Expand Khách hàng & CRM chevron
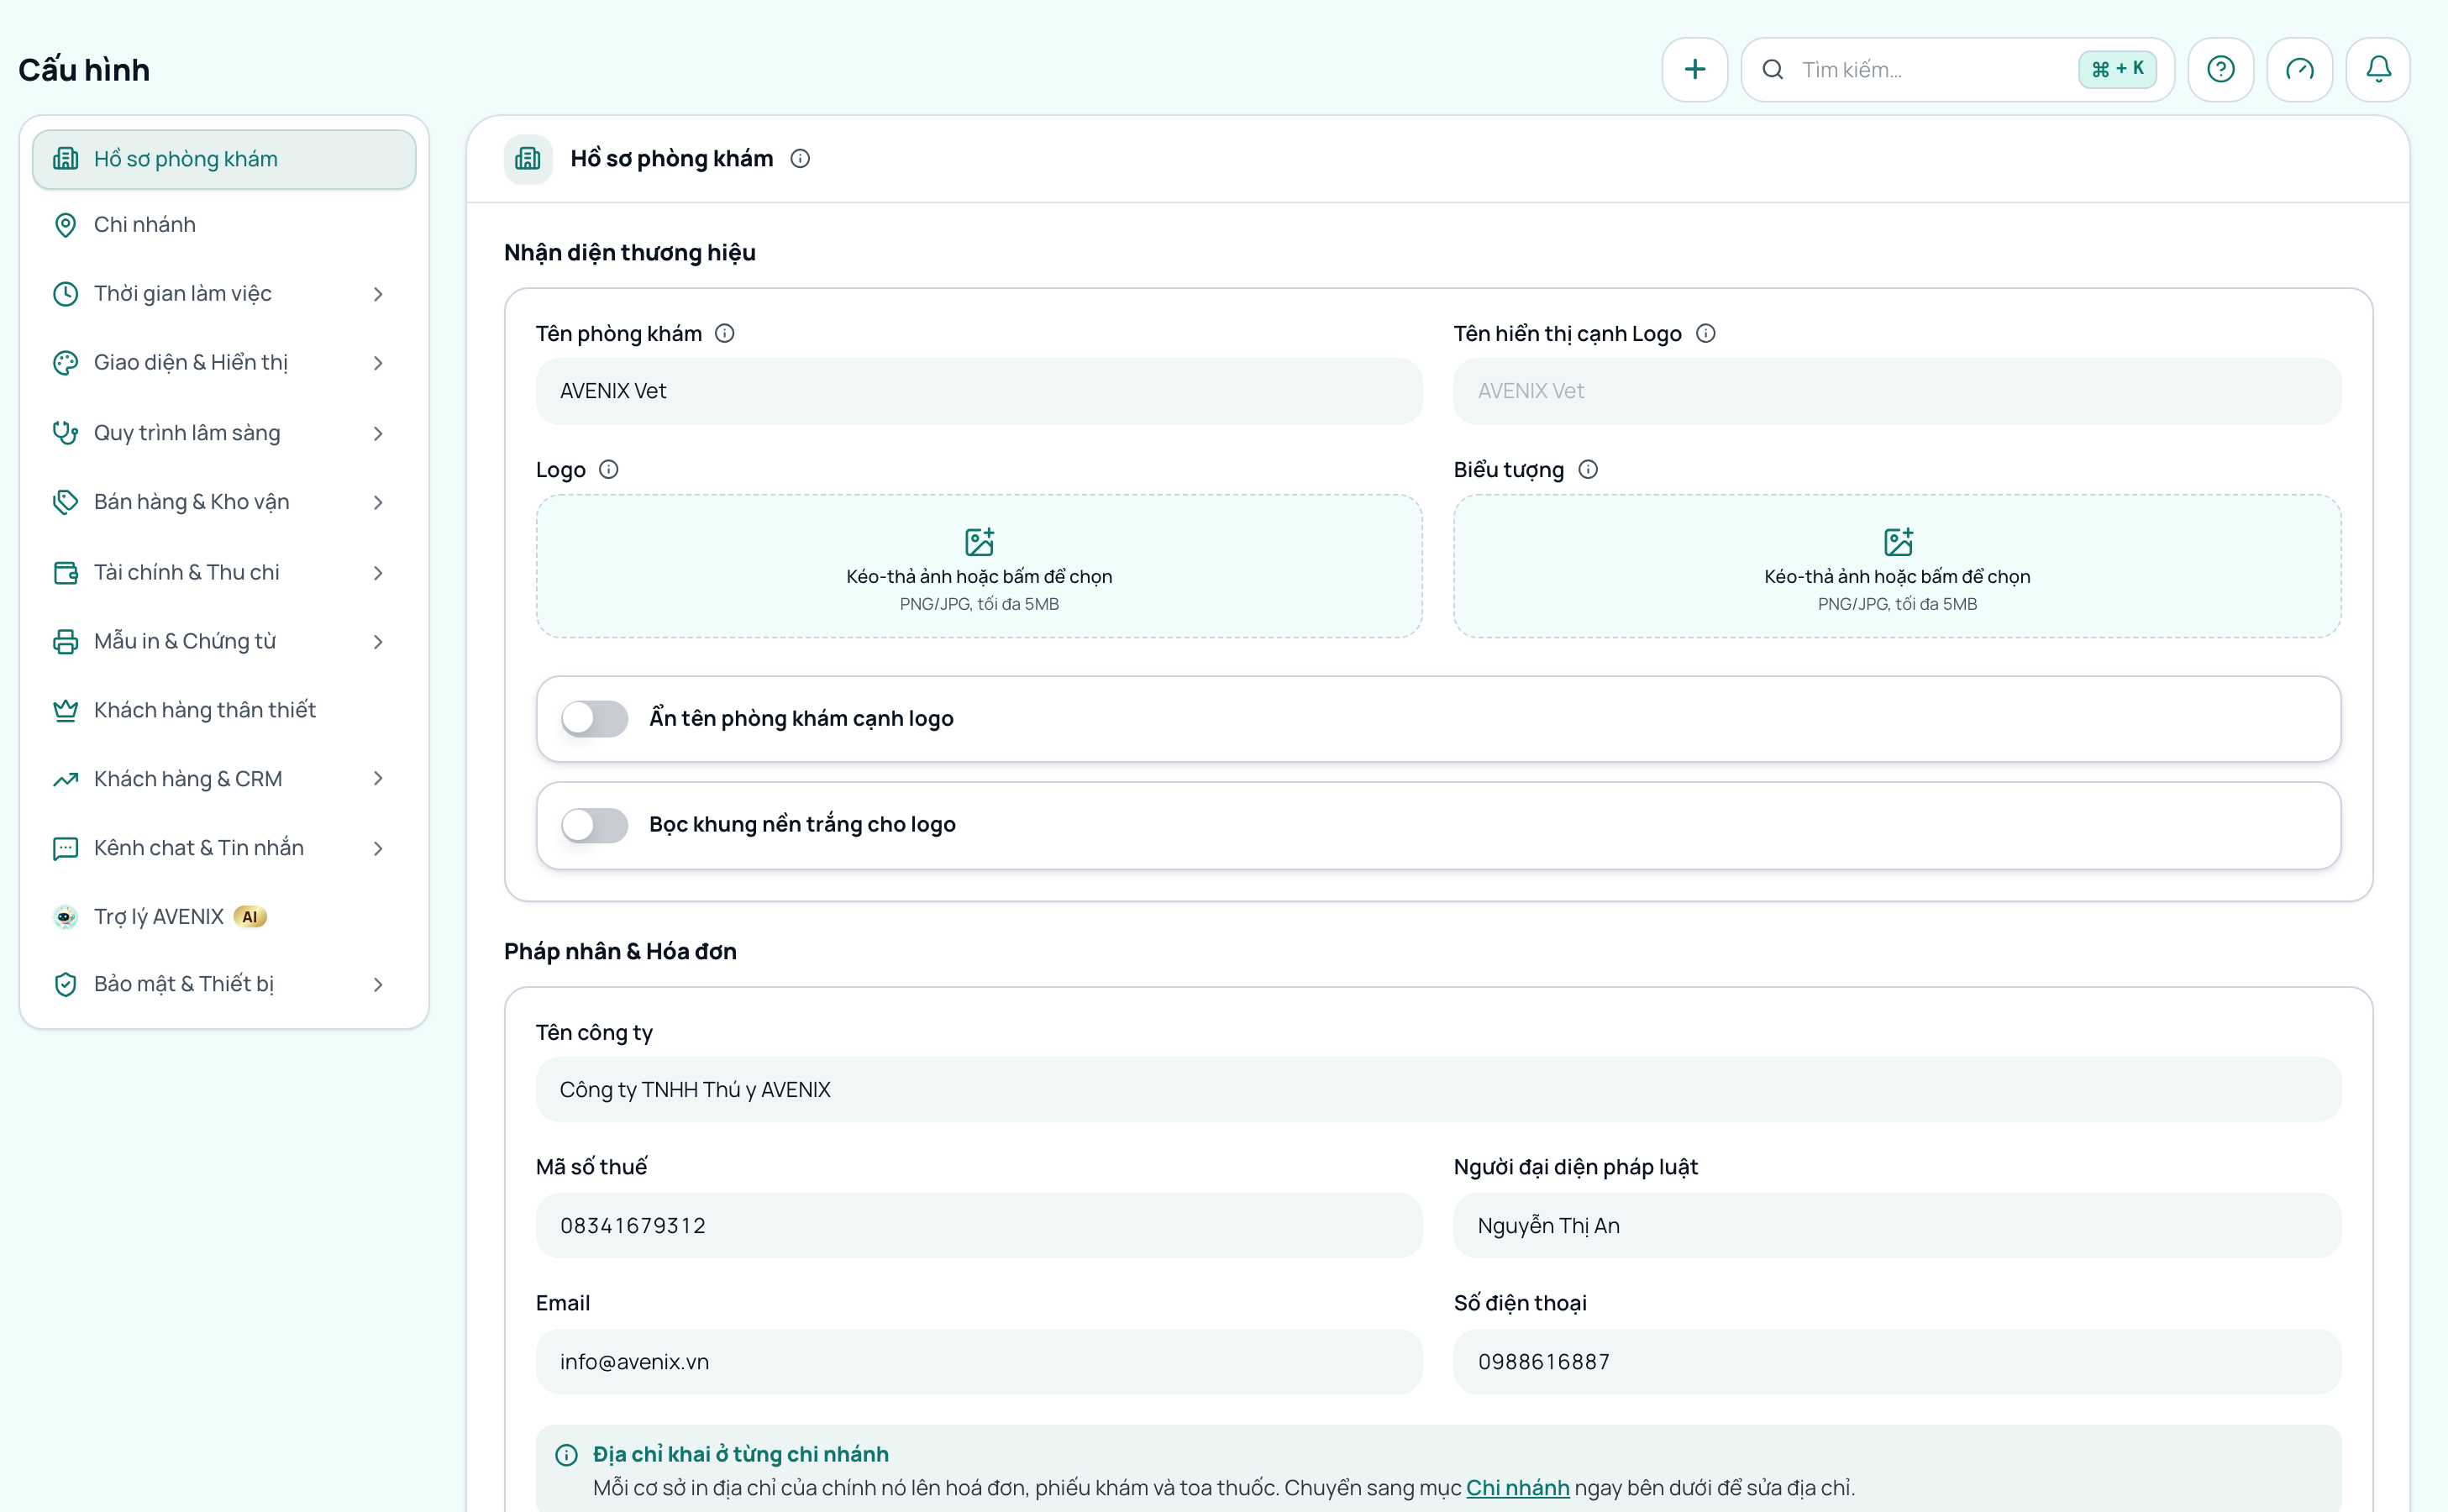This screenshot has width=2448, height=1512. (378, 779)
